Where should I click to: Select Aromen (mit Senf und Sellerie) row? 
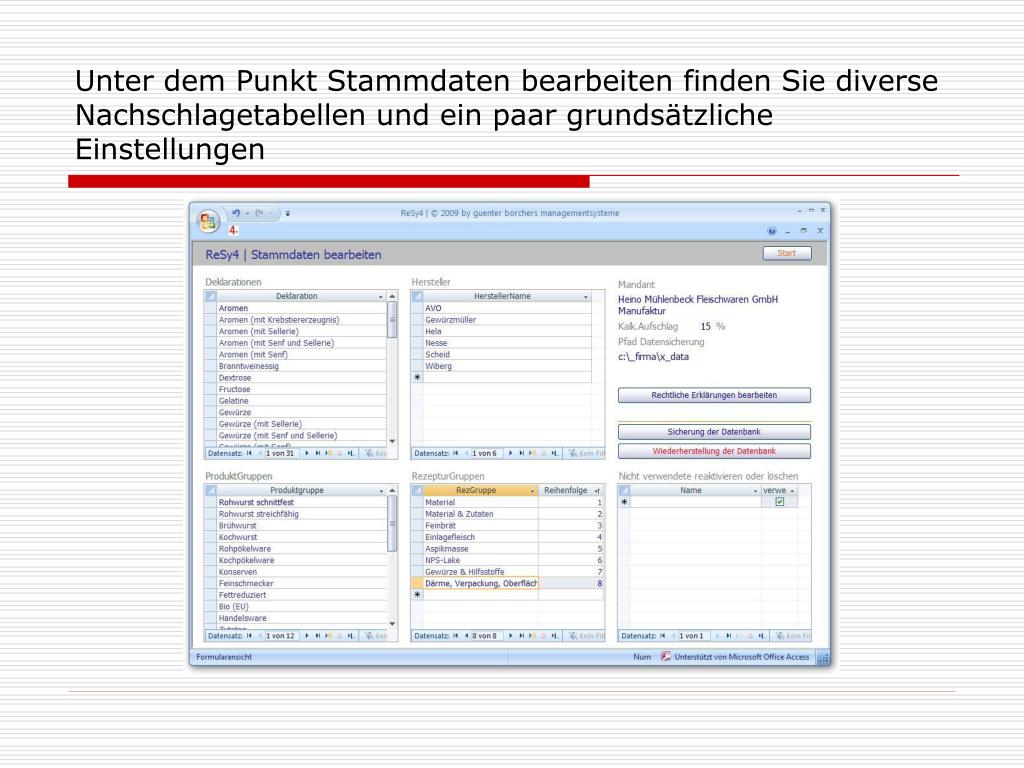[302, 343]
